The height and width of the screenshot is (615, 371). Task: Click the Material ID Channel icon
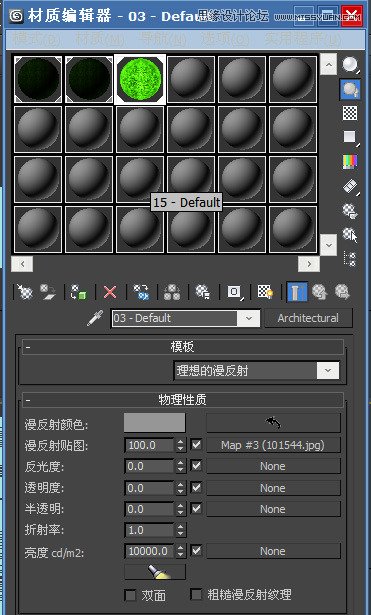[235, 292]
